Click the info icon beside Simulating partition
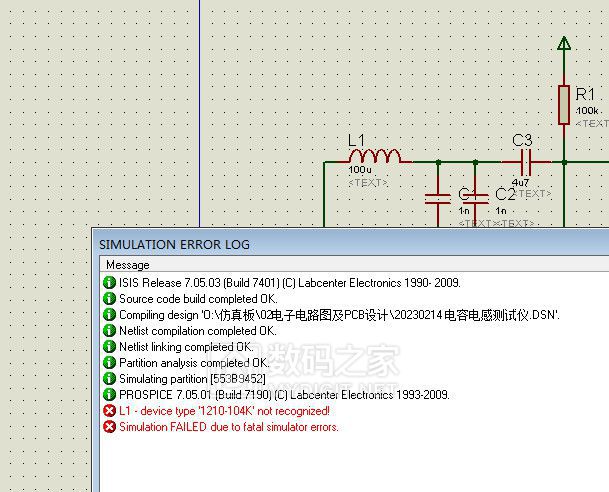Image resolution: width=609 pixels, height=492 pixels. point(110,379)
